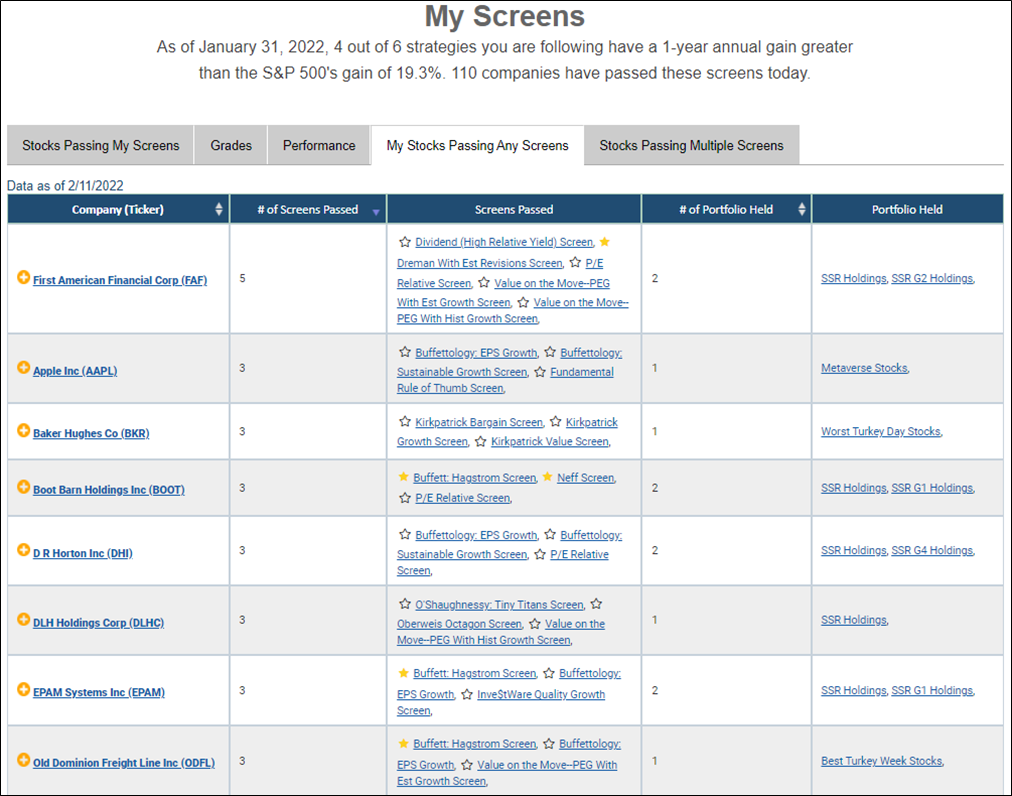Open Old Dominion Freight Line Inc (ODFL) link
The width and height of the screenshot is (1012, 796).
124,762
